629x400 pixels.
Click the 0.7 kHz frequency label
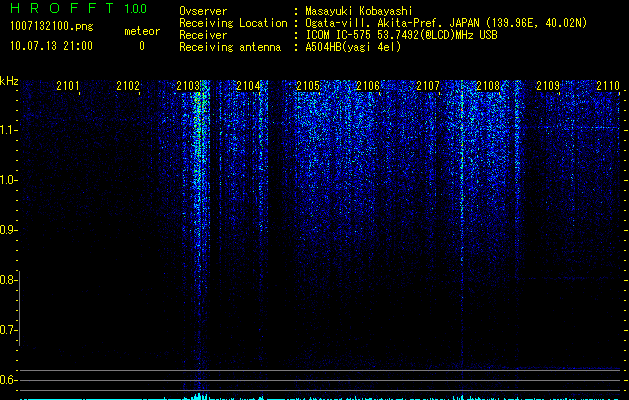click(x=8, y=330)
